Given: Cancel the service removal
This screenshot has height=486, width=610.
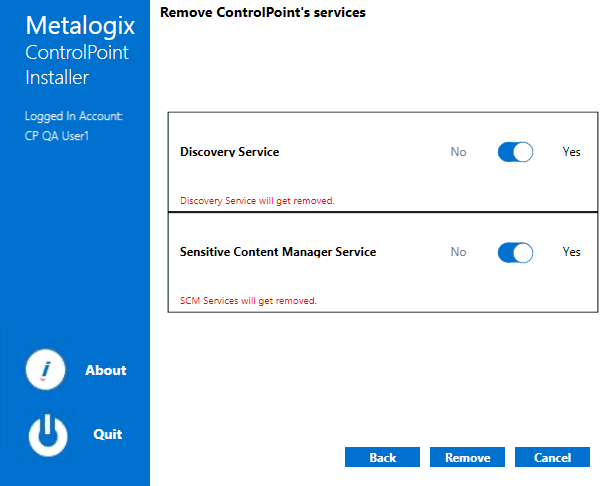Looking at the screenshot, I should tap(552, 457).
